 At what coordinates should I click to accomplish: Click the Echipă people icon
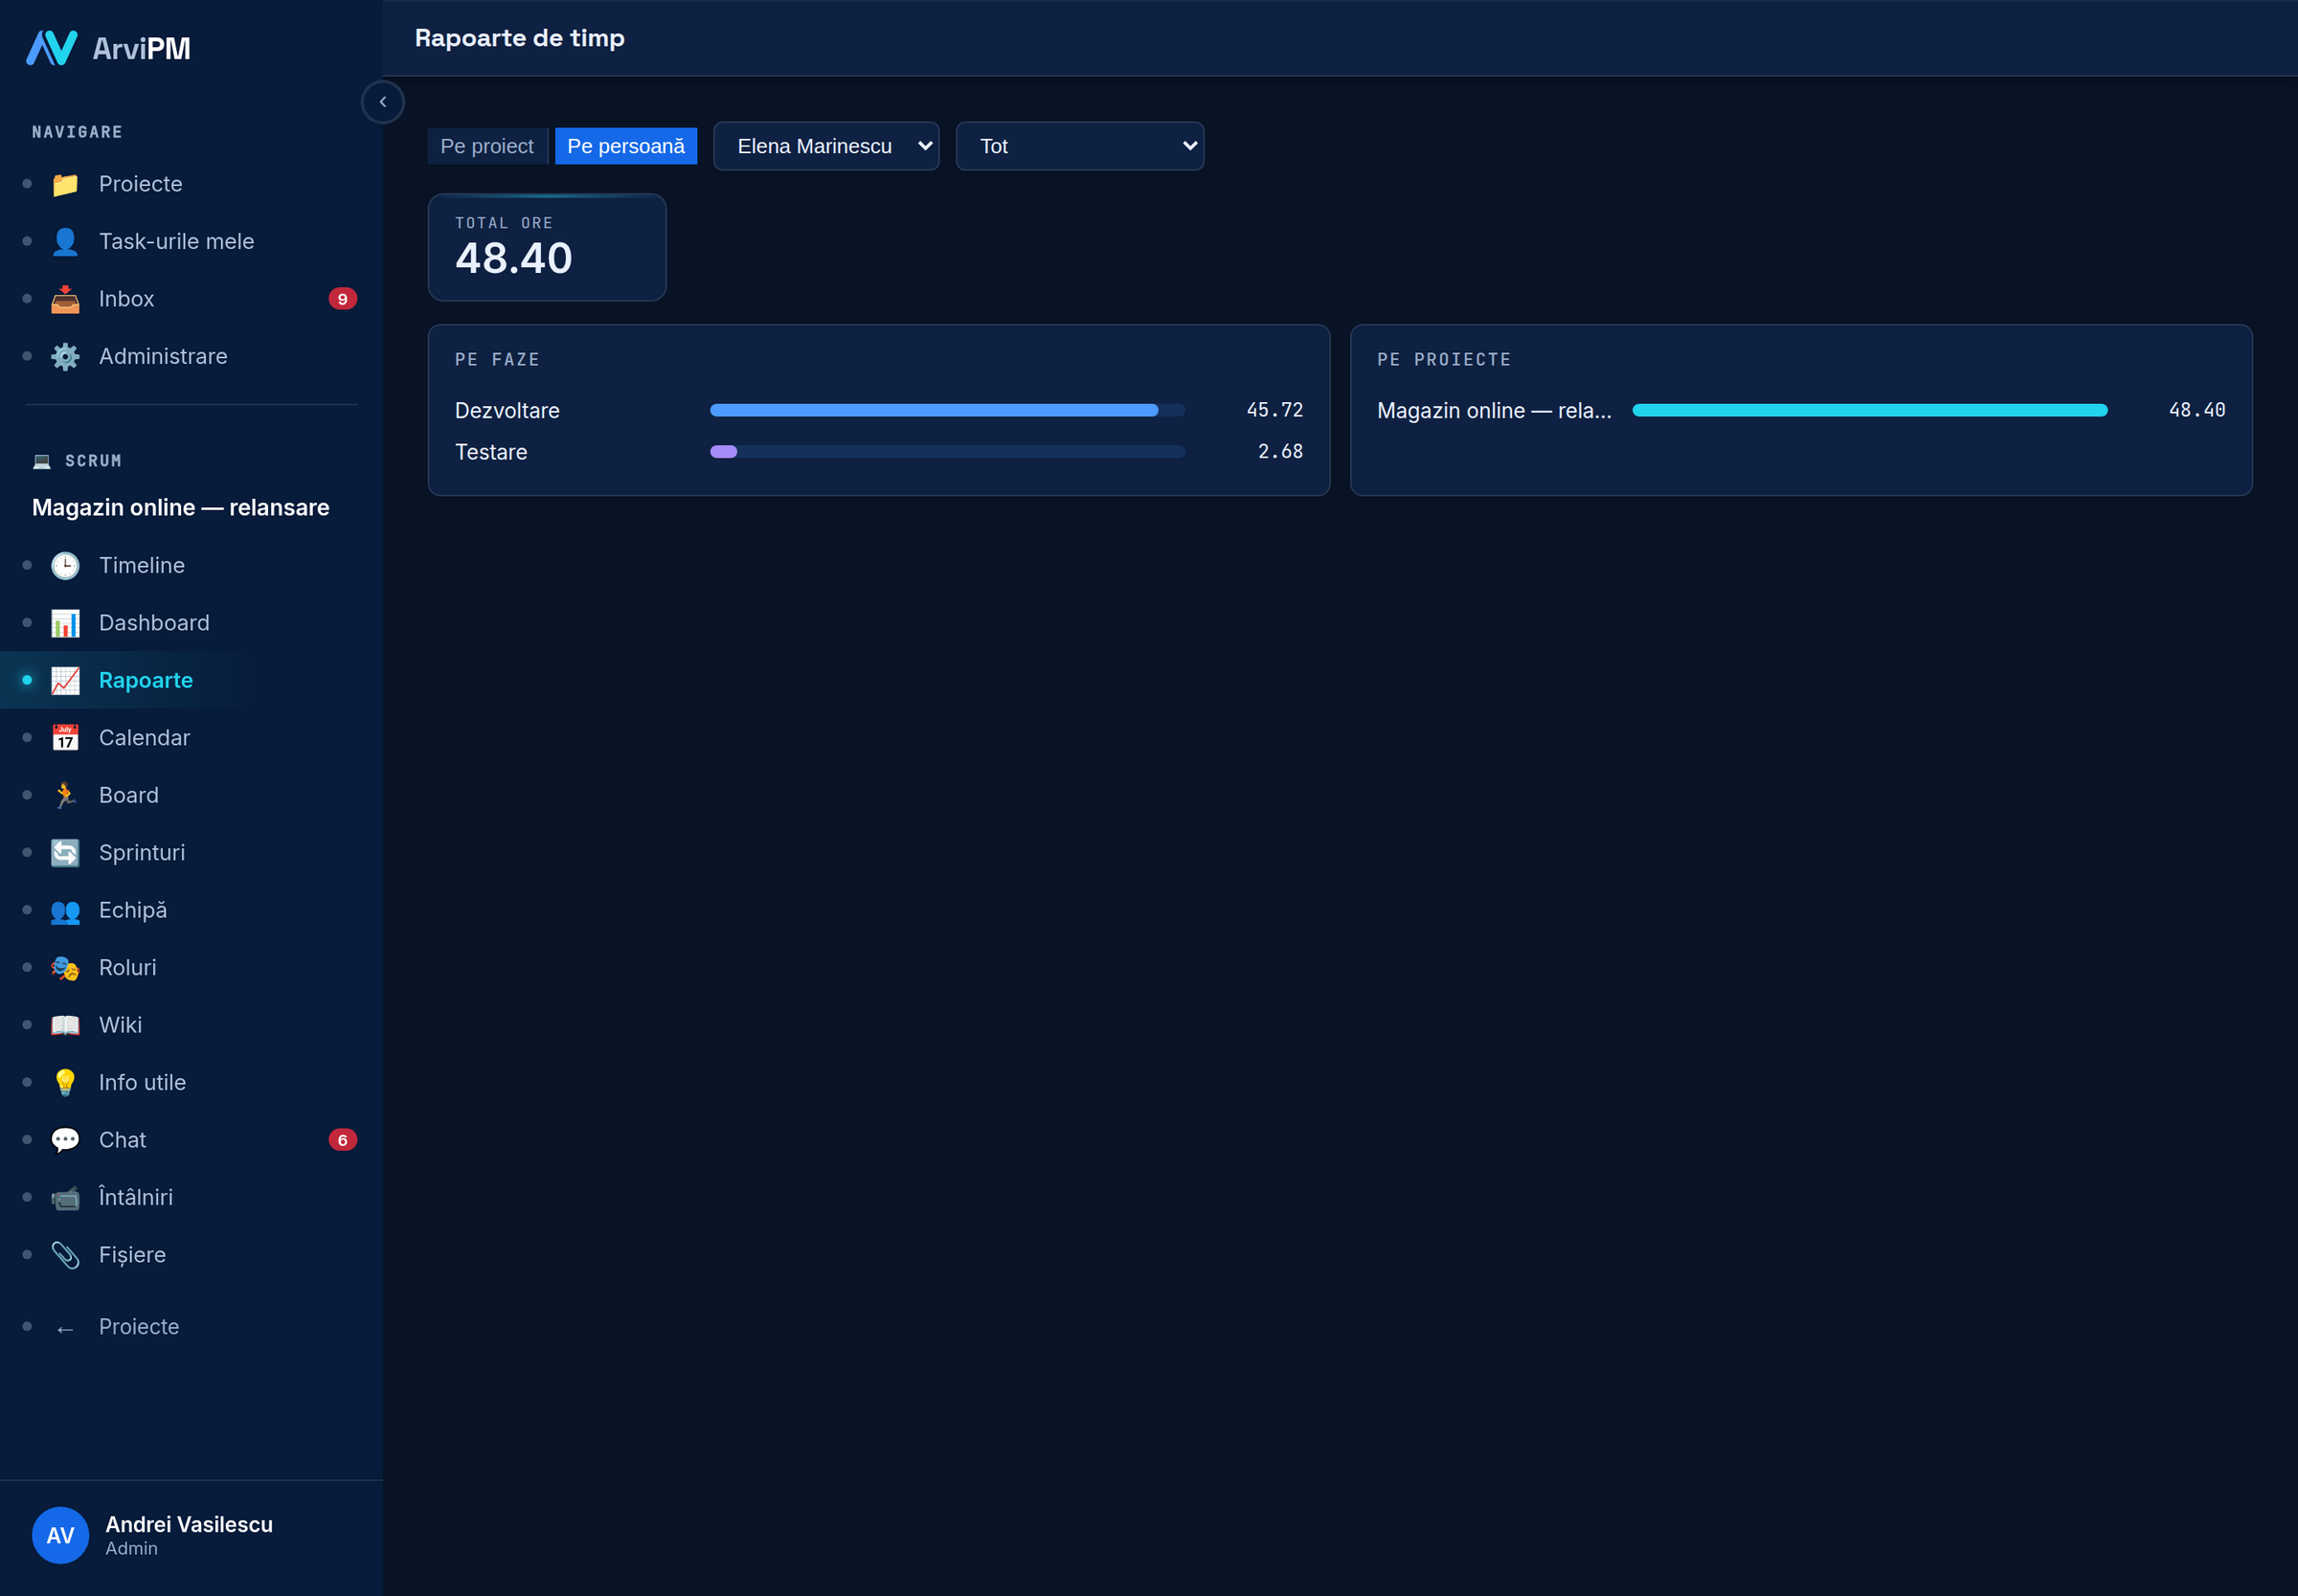coord(65,910)
